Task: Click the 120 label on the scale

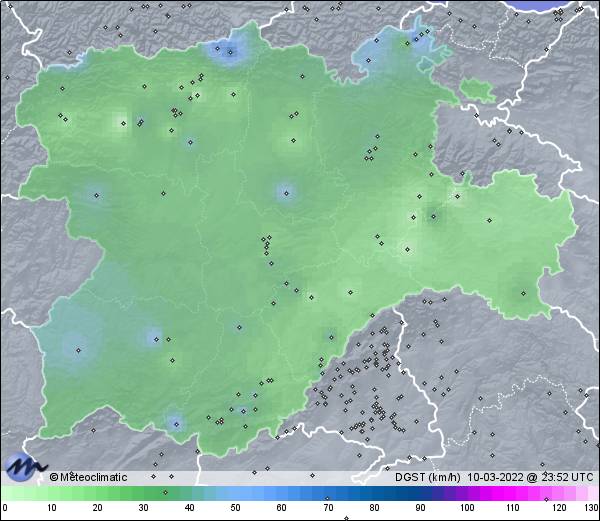Action: tap(559, 508)
